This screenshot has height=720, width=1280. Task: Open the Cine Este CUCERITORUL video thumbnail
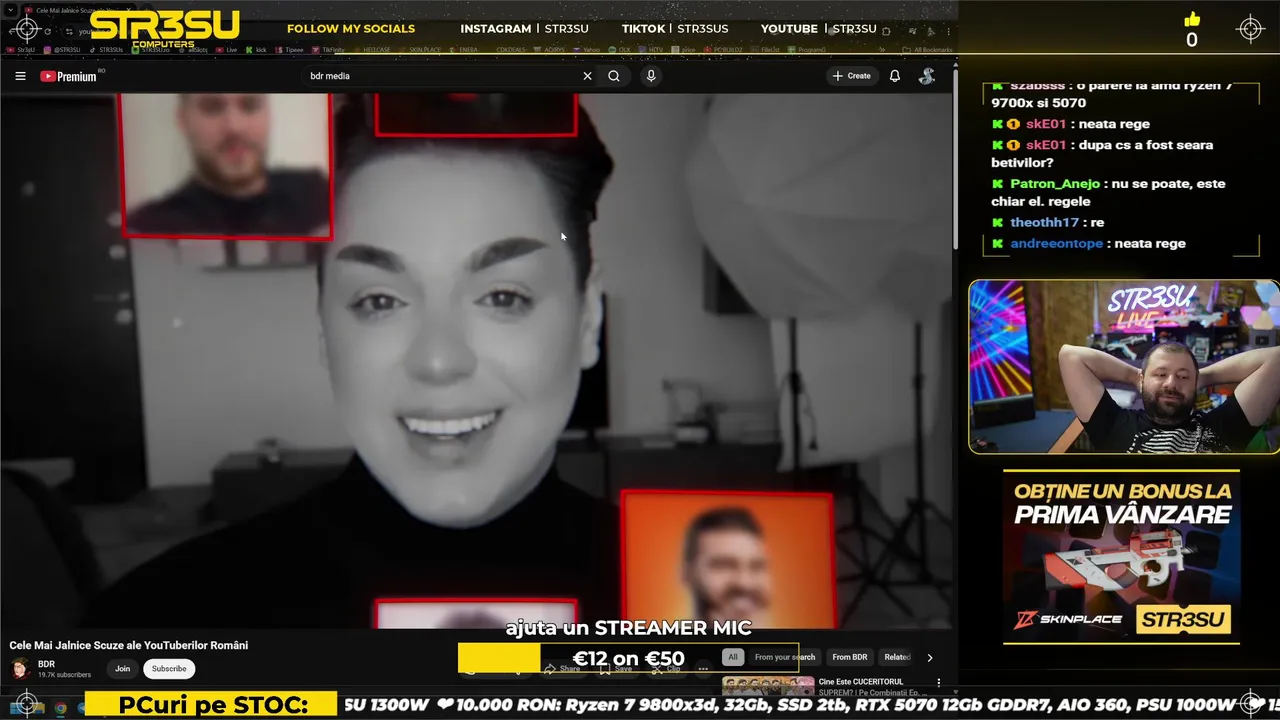768,686
